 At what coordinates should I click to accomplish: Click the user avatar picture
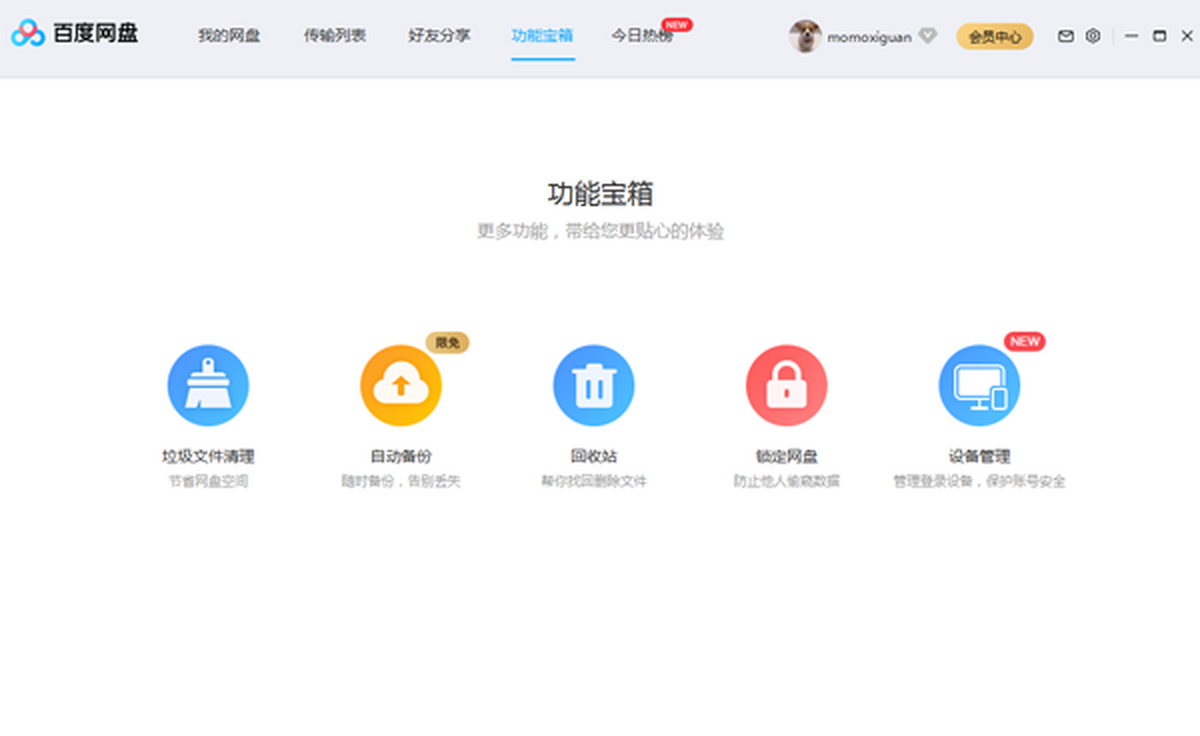[x=805, y=36]
